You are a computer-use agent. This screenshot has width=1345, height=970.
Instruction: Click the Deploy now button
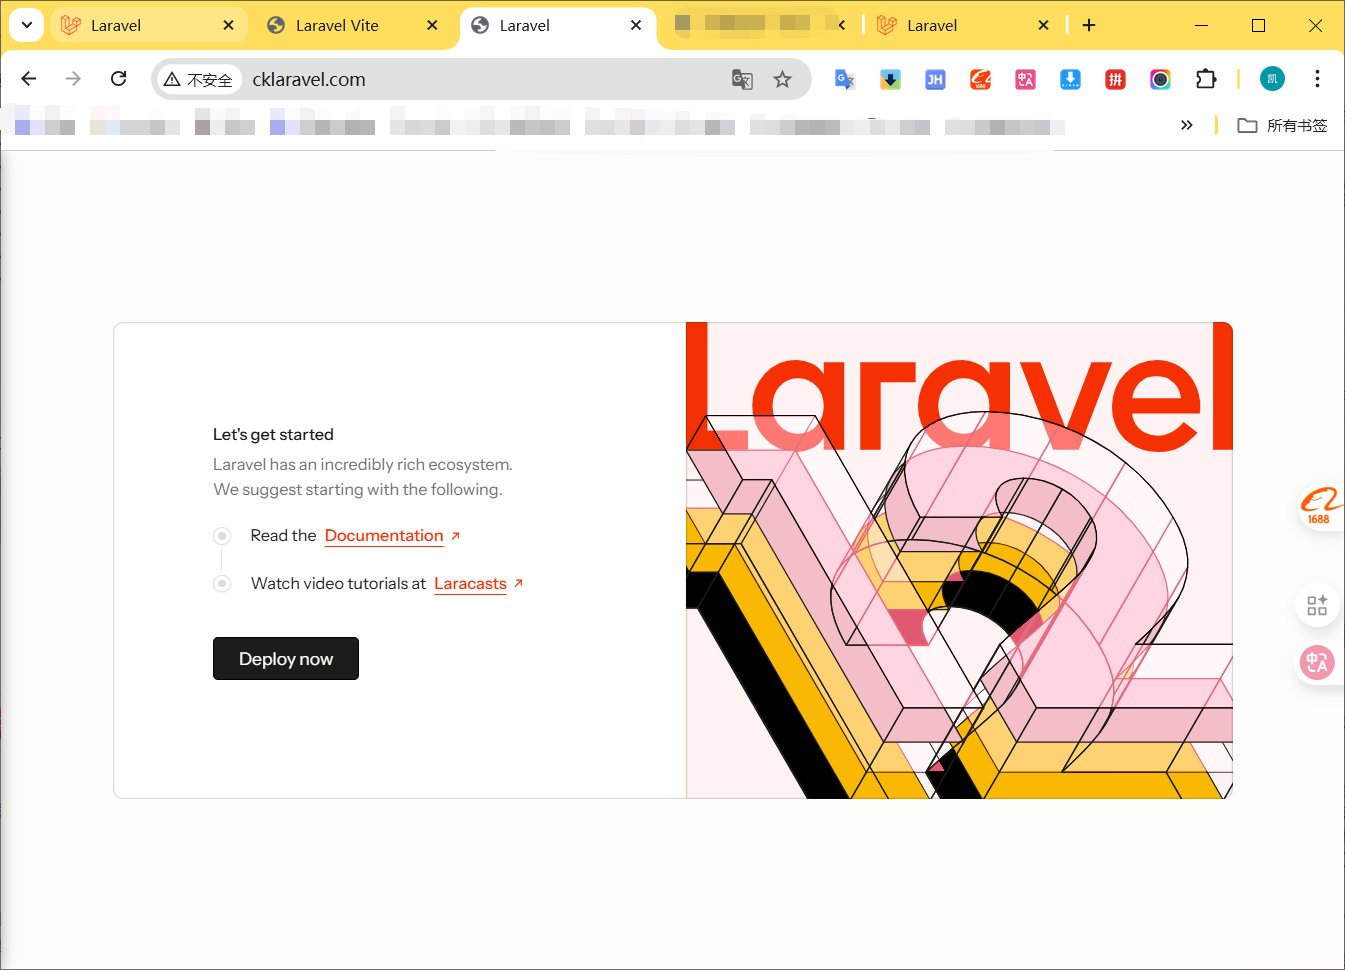[286, 659]
